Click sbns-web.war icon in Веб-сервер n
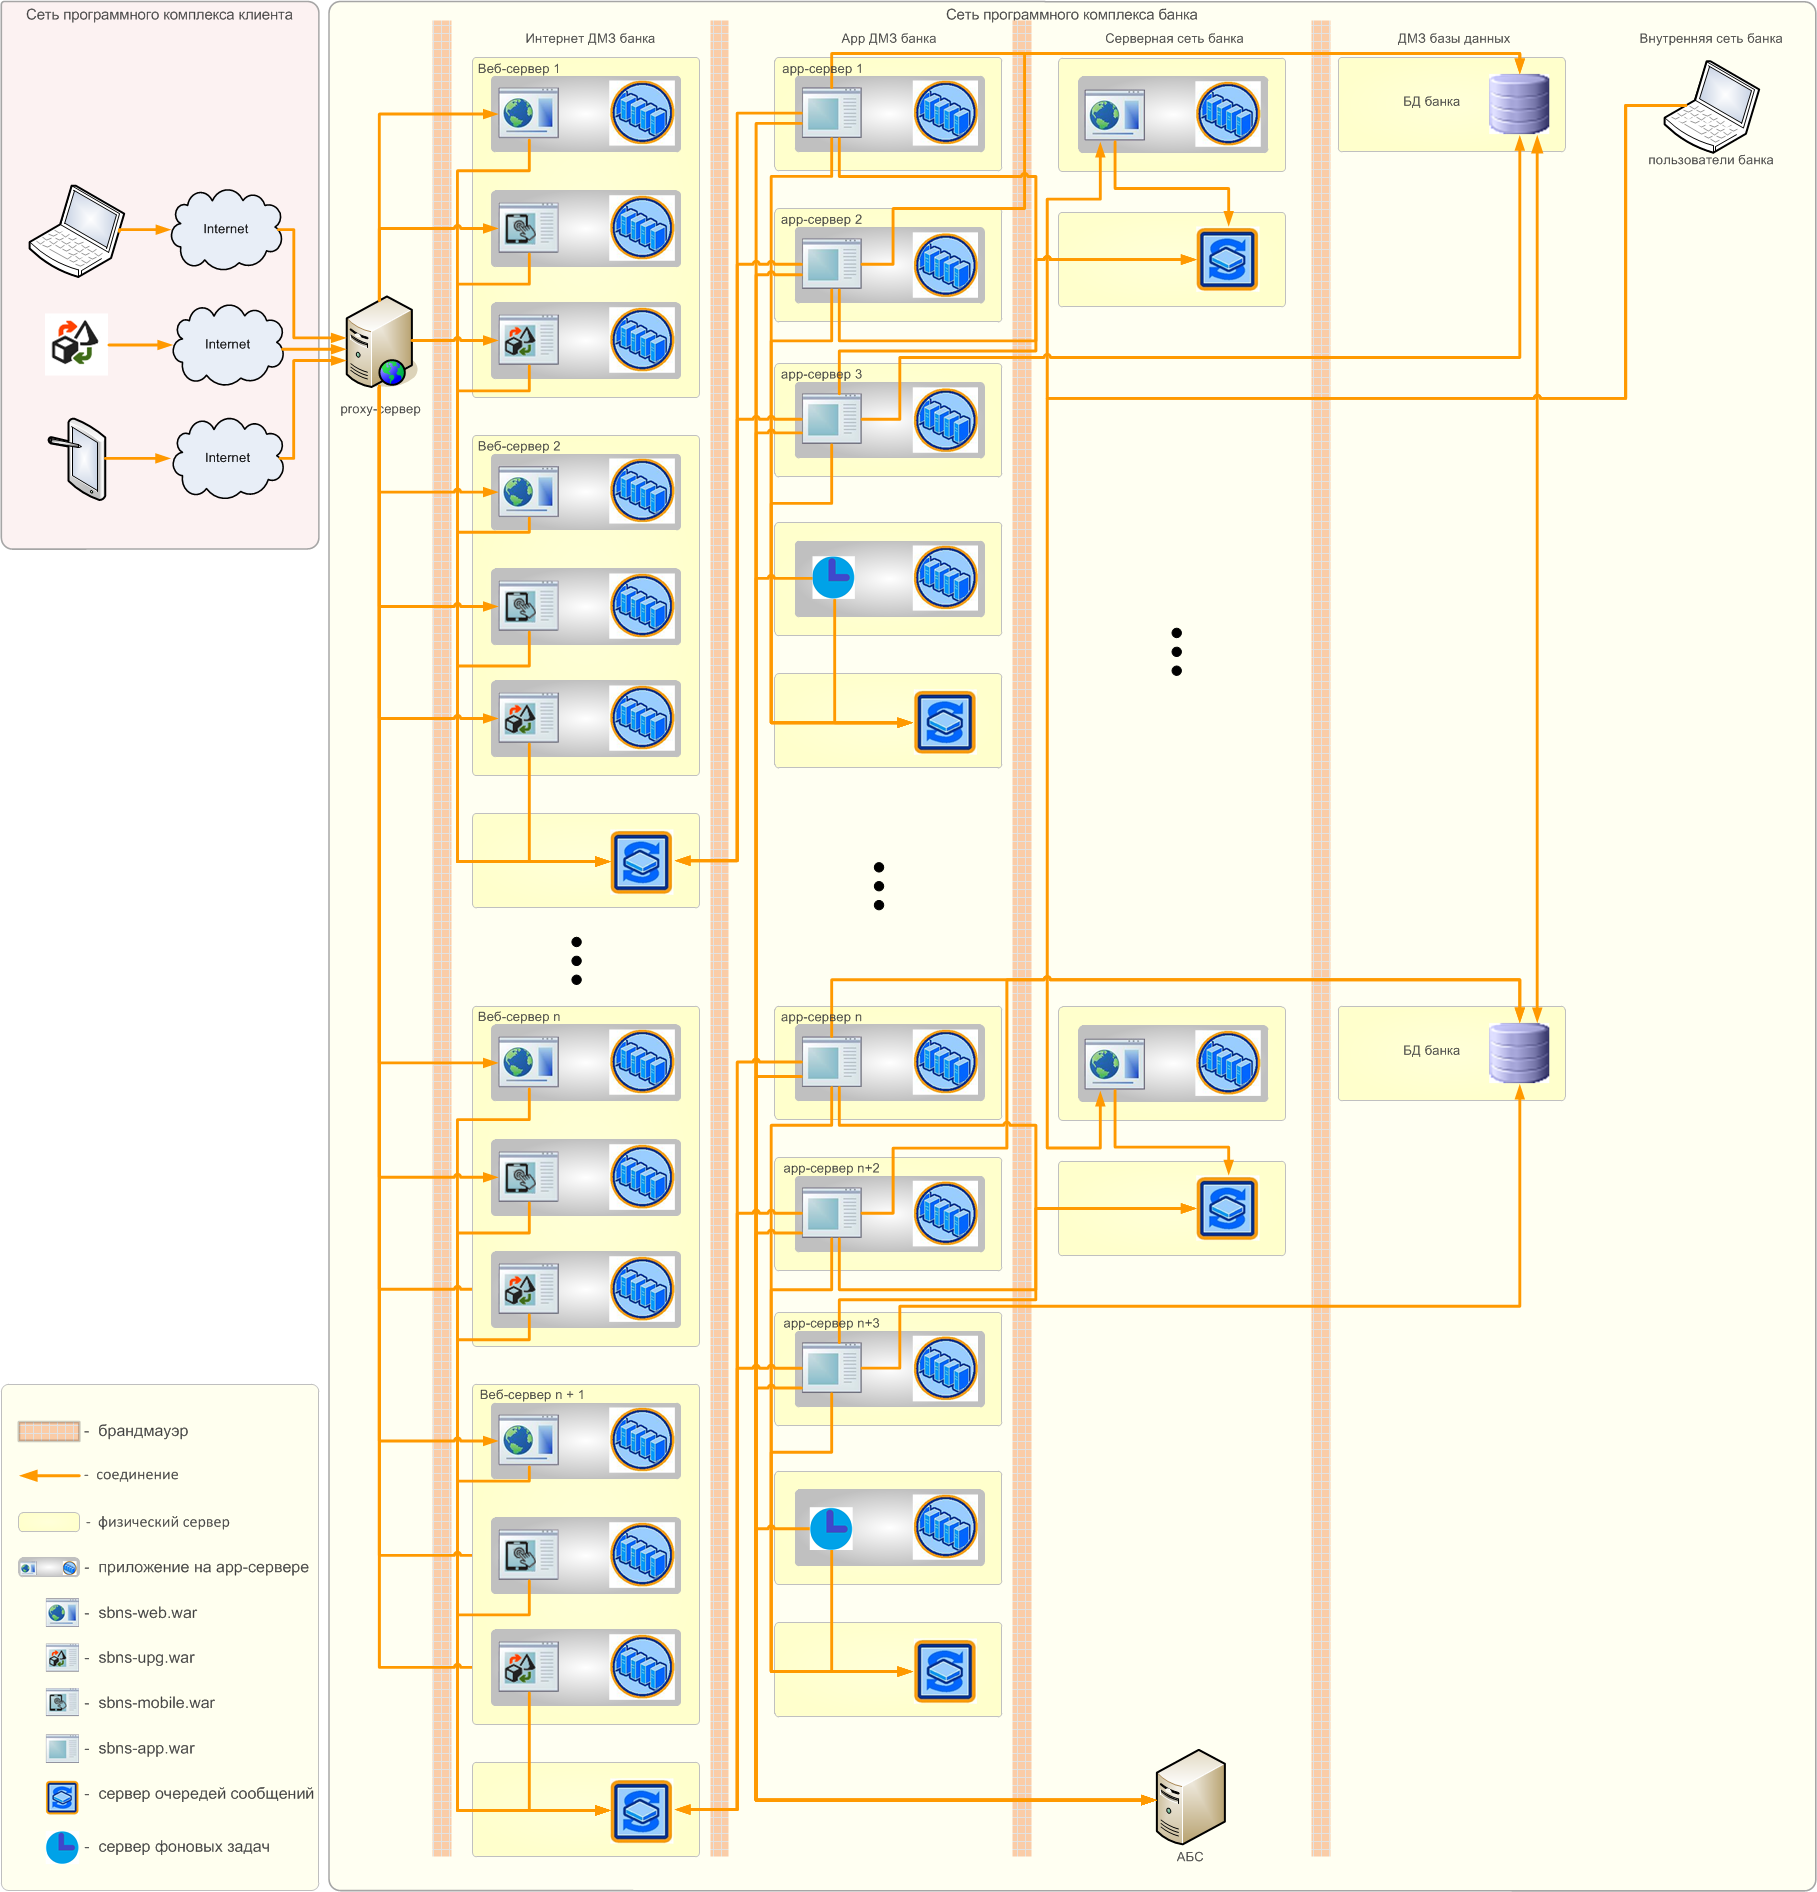1817x1892 pixels. coord(529,1062)
